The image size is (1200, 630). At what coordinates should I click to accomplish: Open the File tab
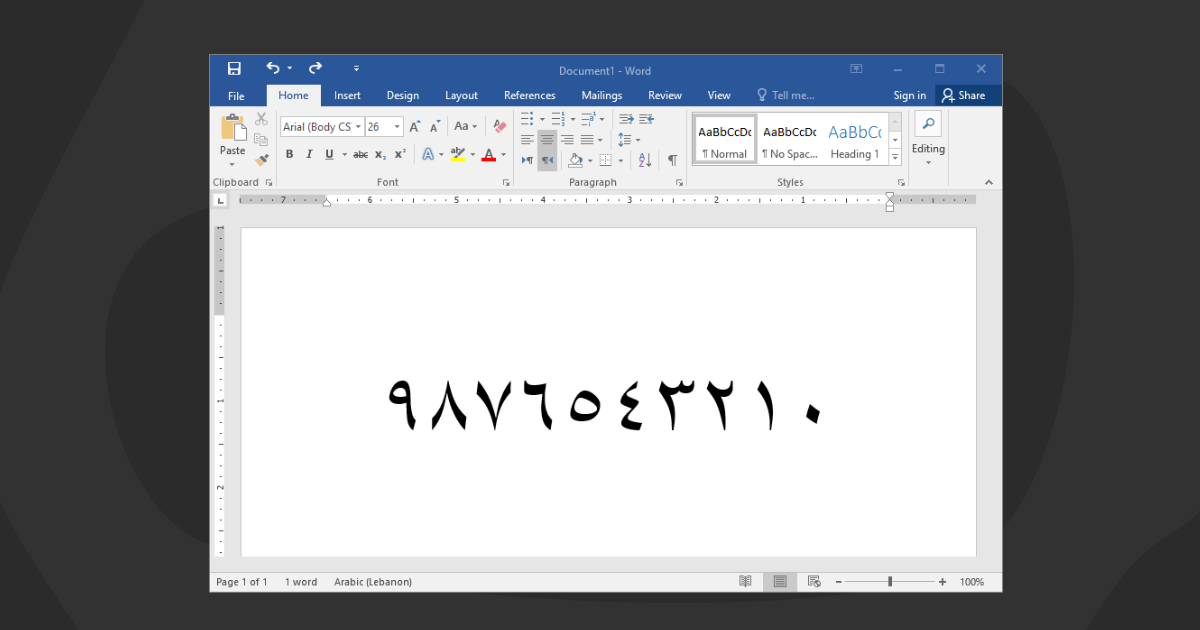coord(236,96)
